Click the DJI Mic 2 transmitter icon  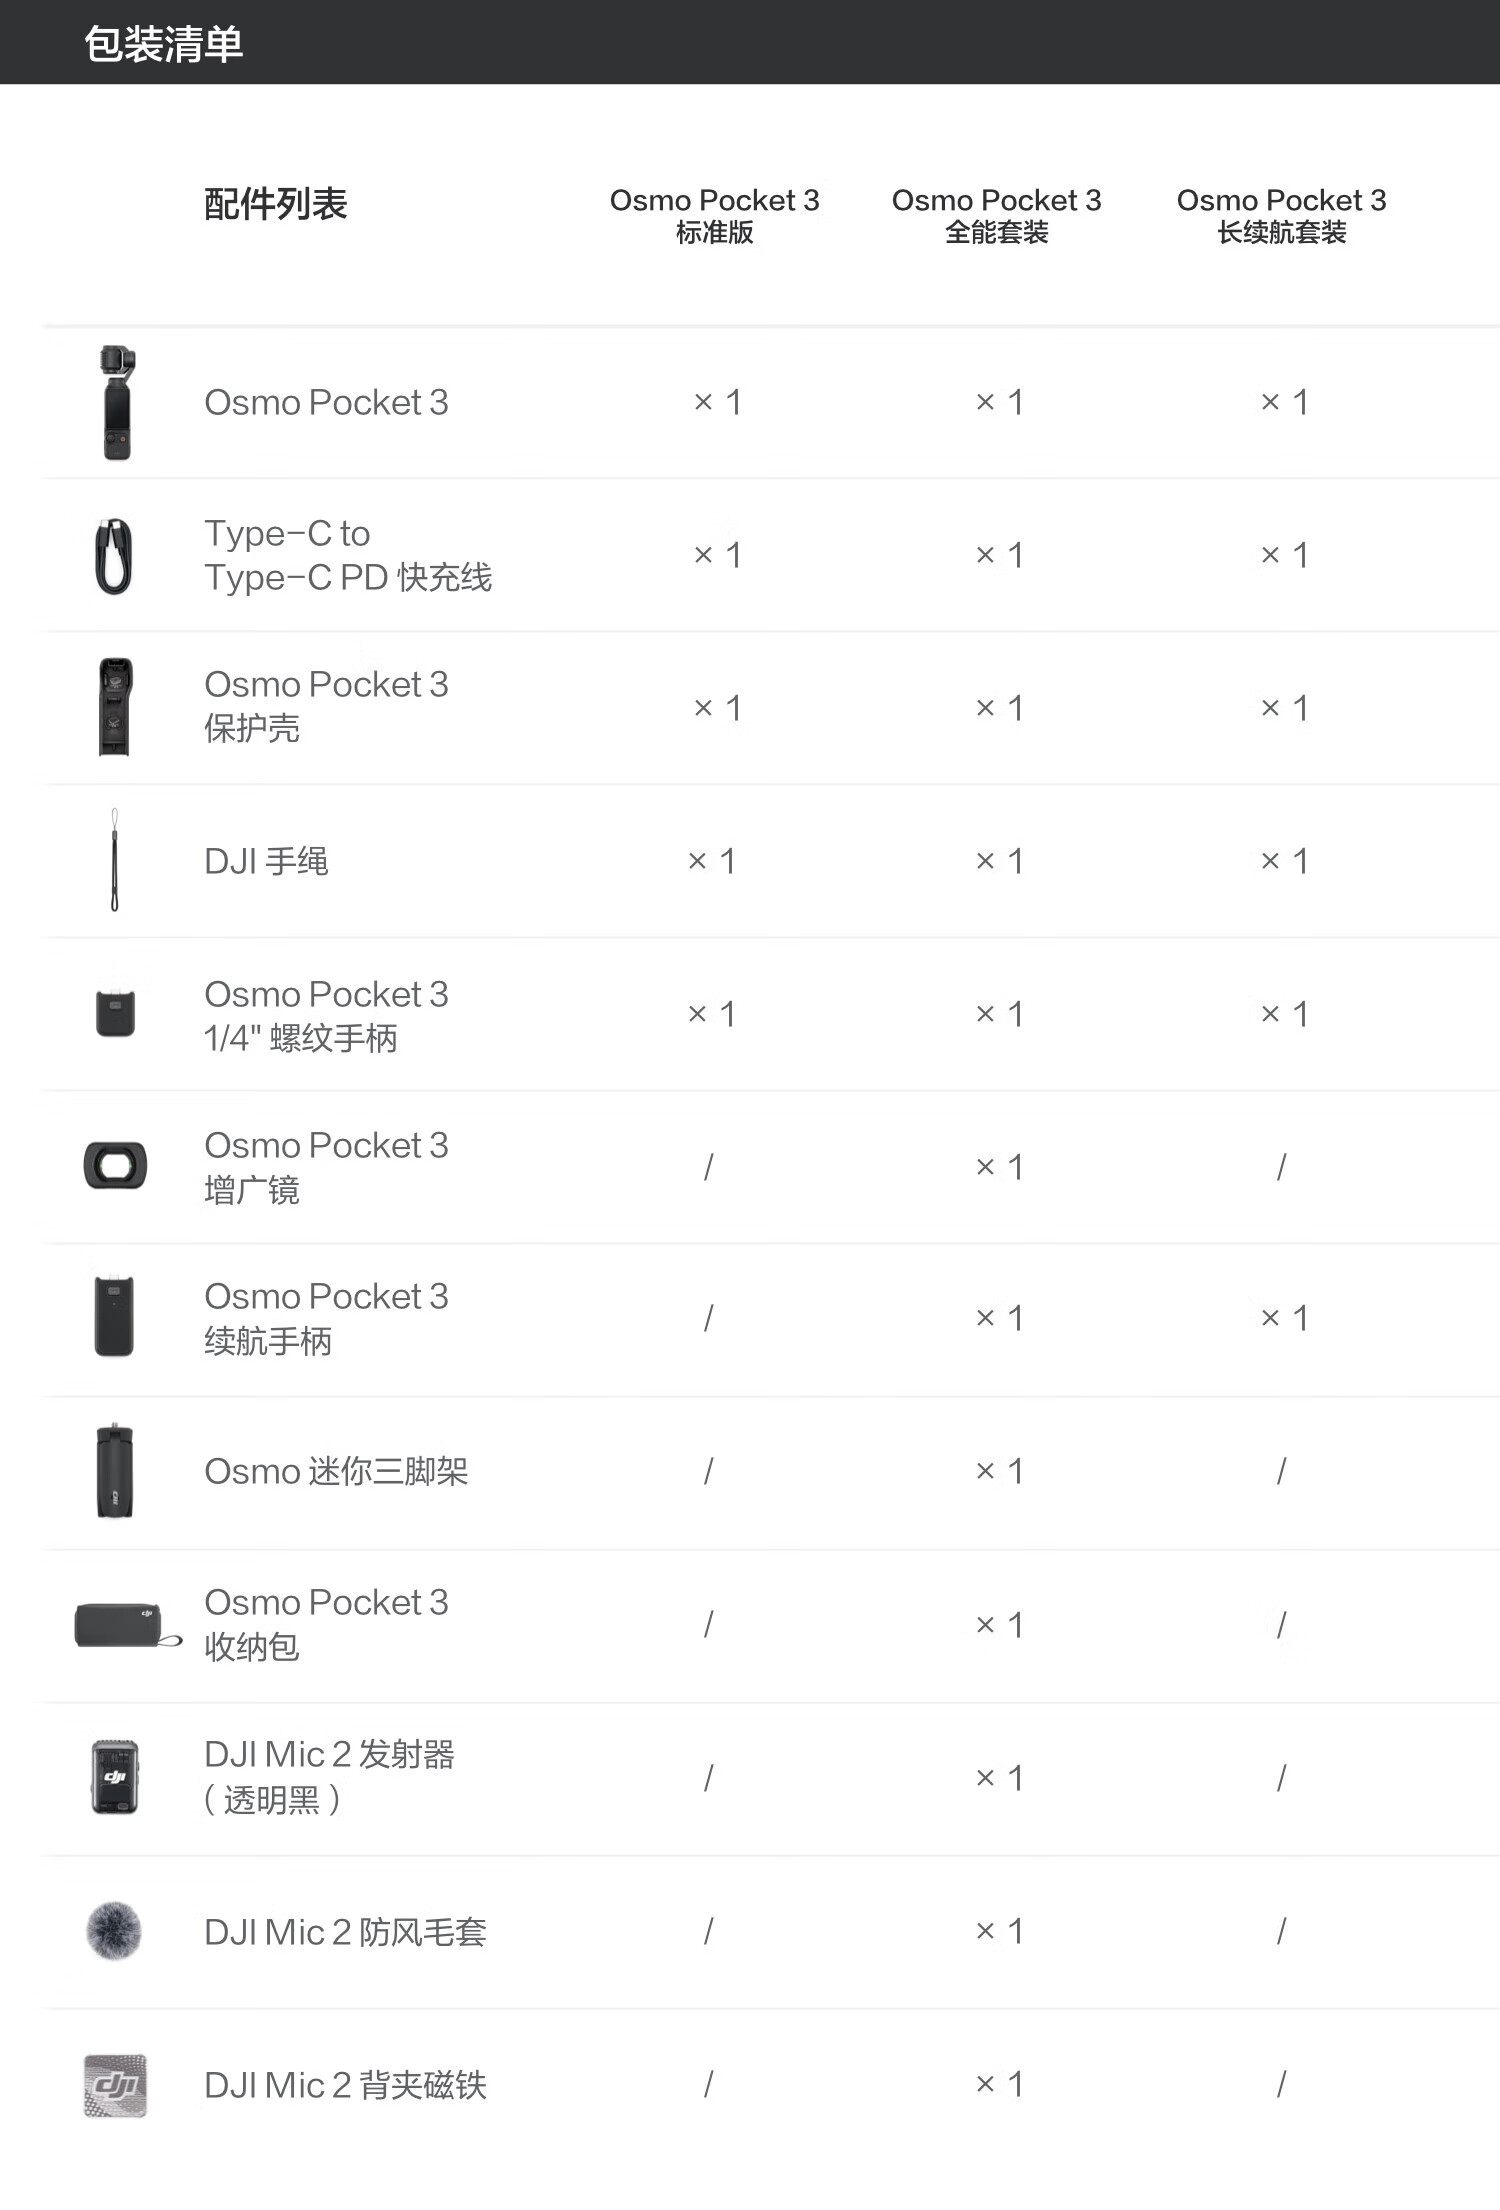[x=115, y=1777]
